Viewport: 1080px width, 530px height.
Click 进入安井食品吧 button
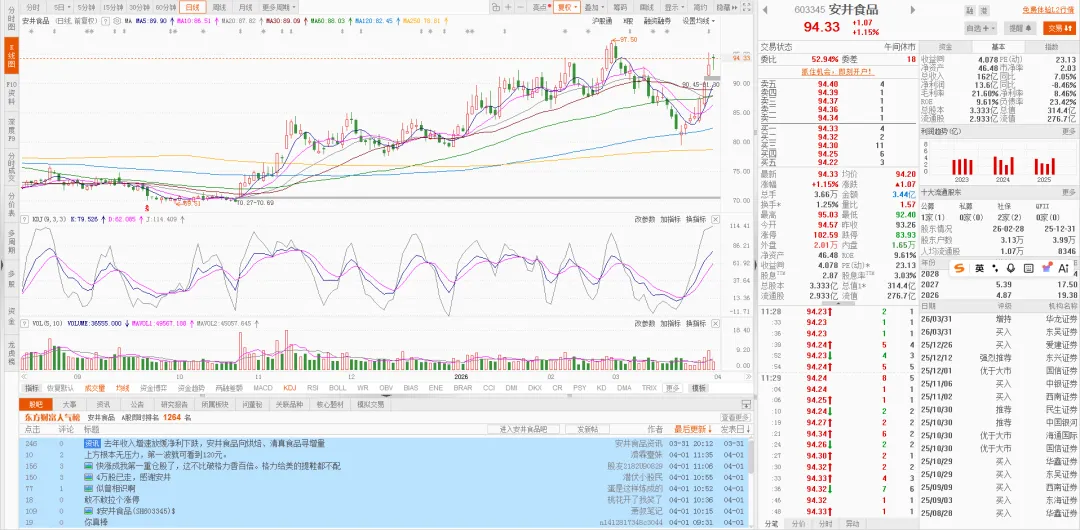click(x=523, y=429)
